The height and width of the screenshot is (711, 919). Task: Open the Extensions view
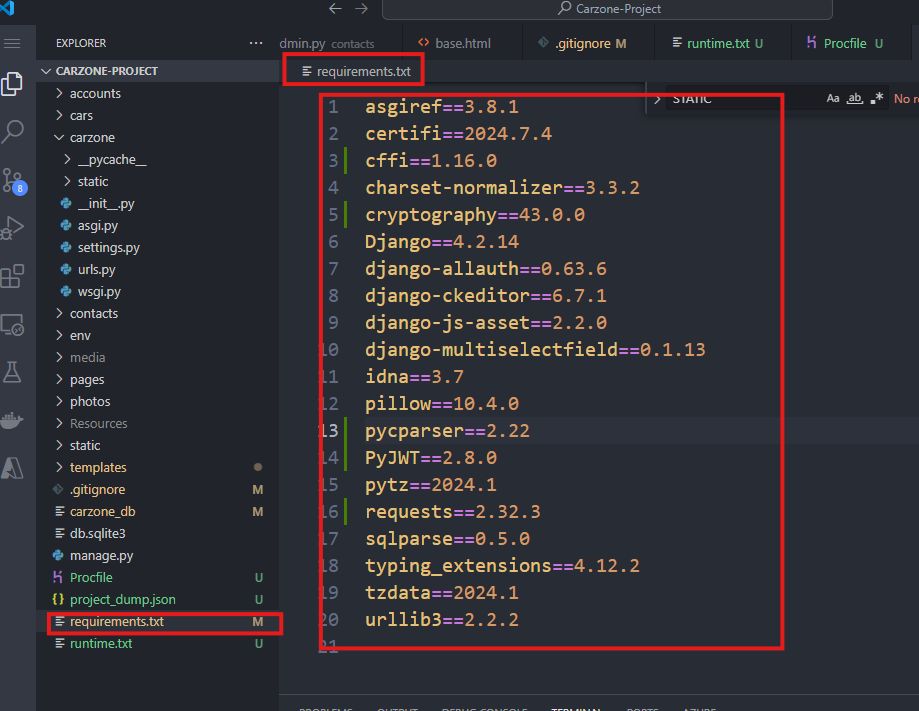[12, 276]
